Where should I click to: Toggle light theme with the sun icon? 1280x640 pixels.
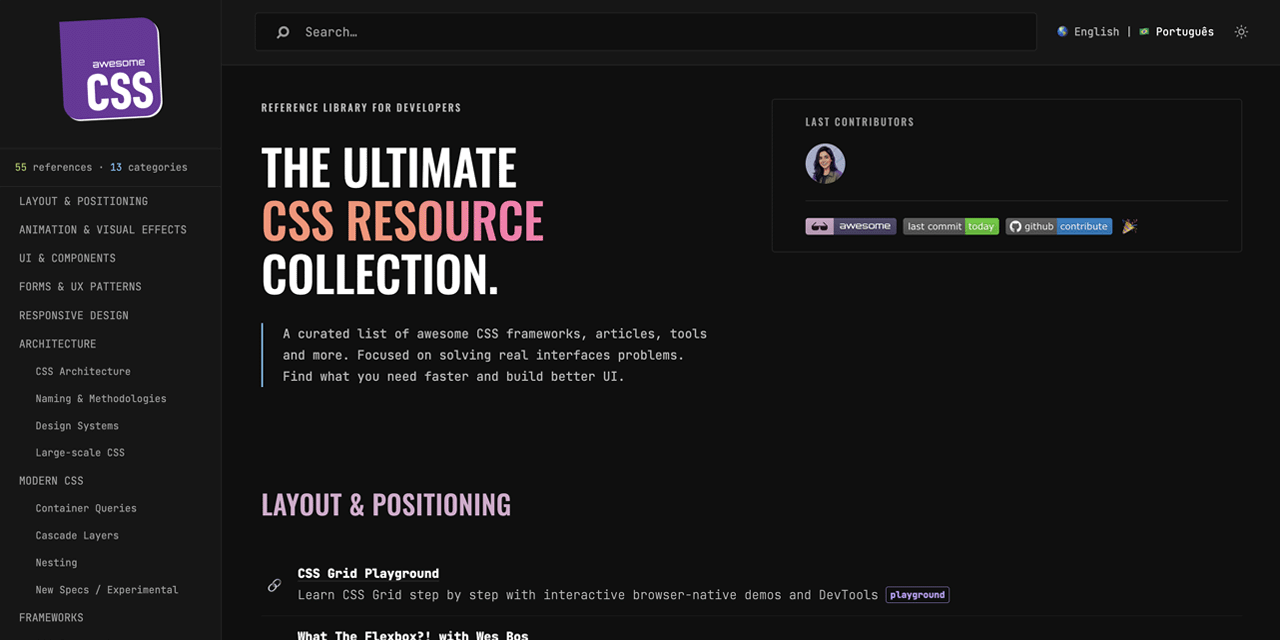(x=1241, y=32)
